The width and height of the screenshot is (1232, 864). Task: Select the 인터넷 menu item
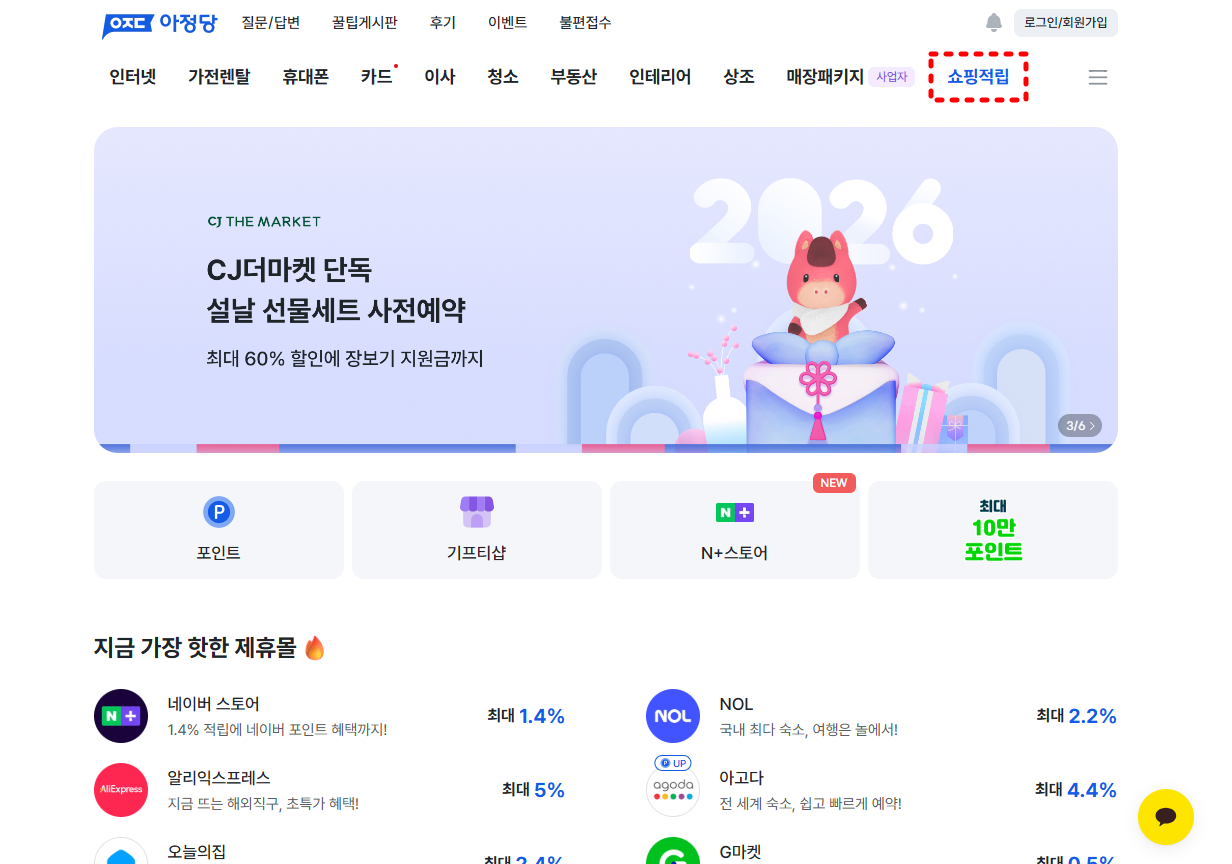click(133, 77)
